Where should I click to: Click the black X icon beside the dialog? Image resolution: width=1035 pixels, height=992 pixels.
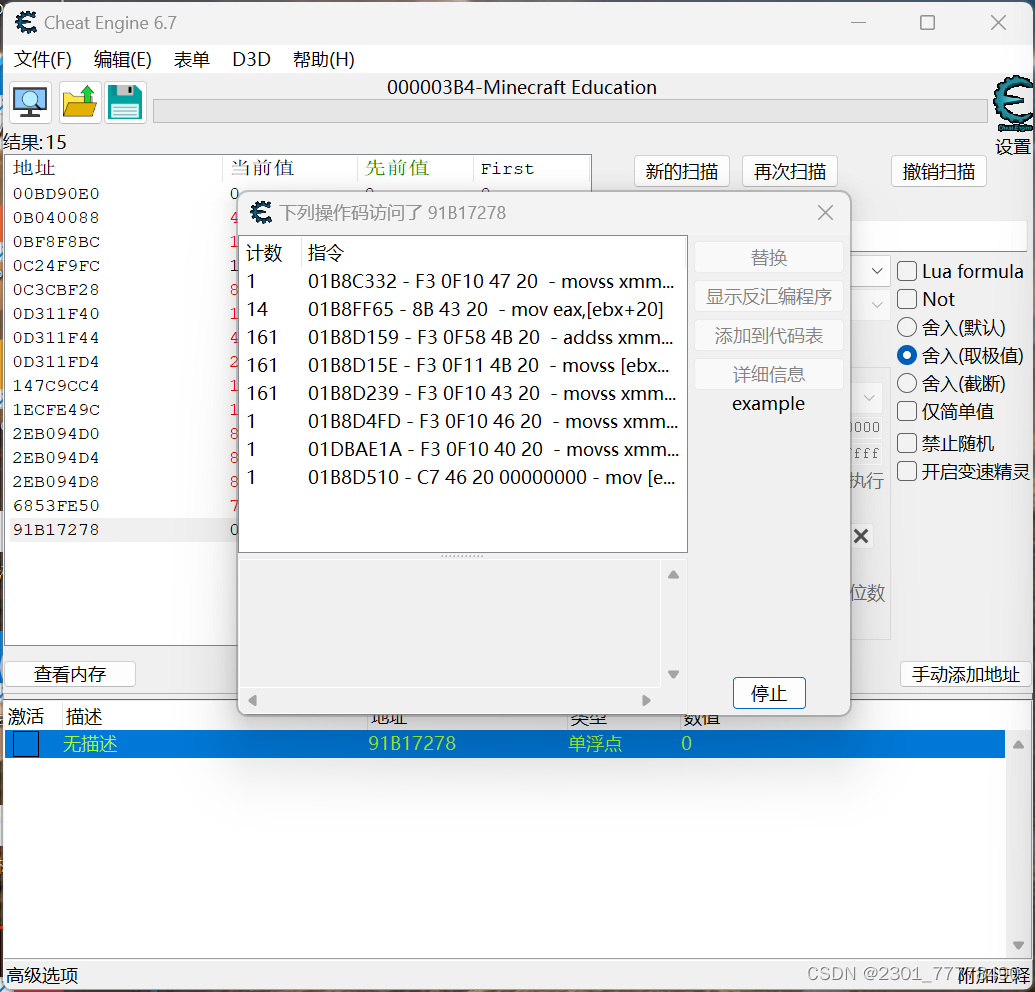pos(861,536)
